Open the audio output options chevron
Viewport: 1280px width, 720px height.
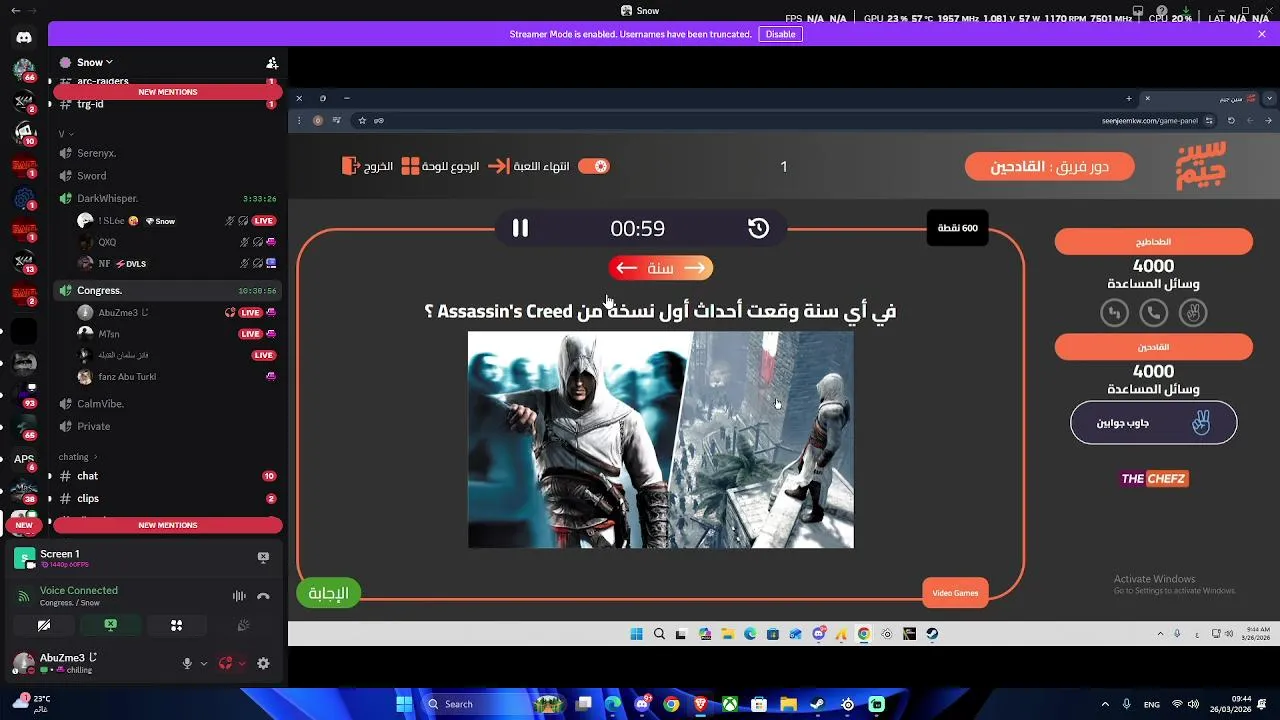pyautogui.click(x=242, y=663)
